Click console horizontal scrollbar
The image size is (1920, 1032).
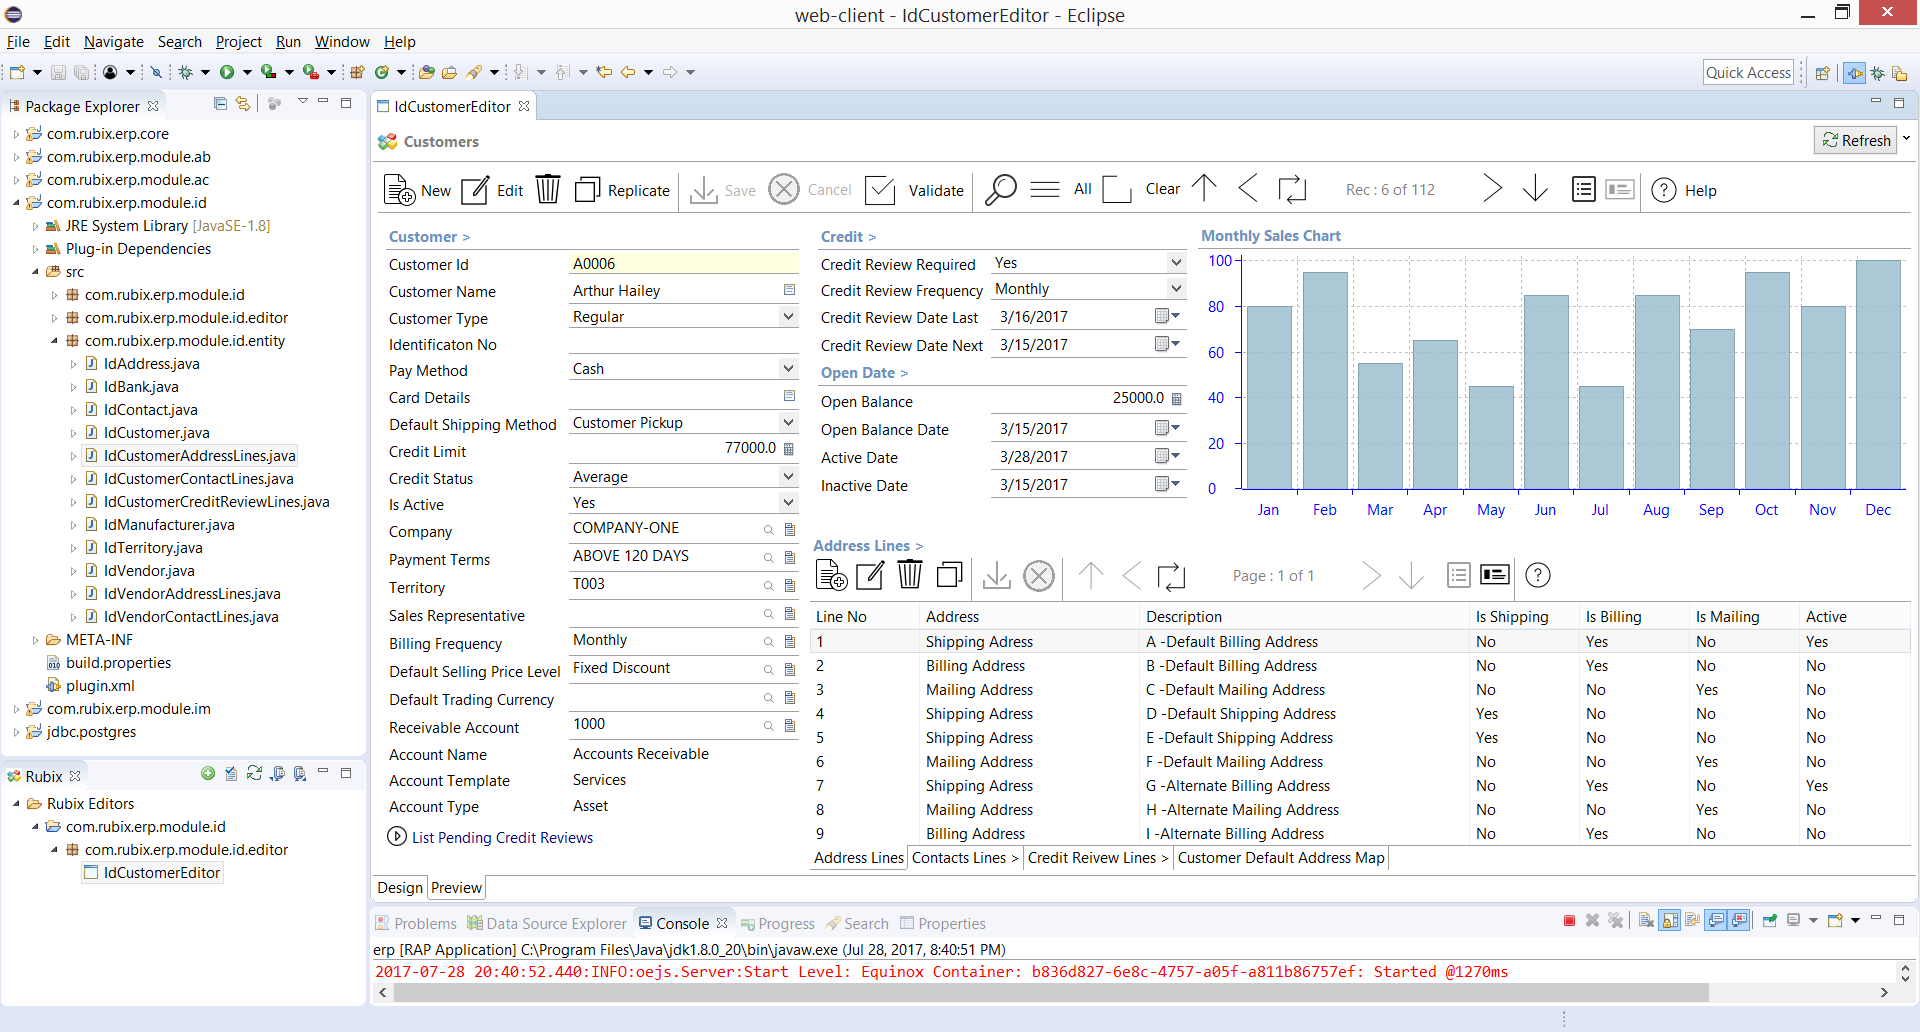[x=1050, y=993]
